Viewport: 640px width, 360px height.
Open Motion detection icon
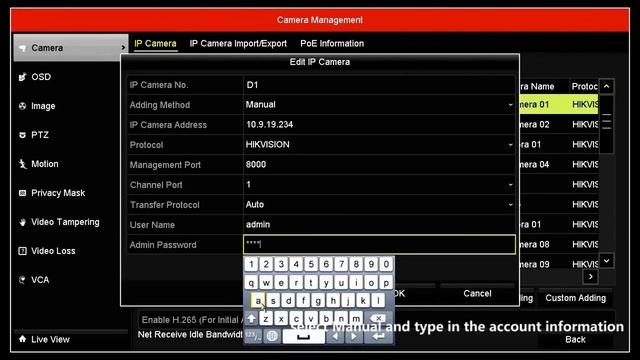pyautogui.click(x=22, y=164)
